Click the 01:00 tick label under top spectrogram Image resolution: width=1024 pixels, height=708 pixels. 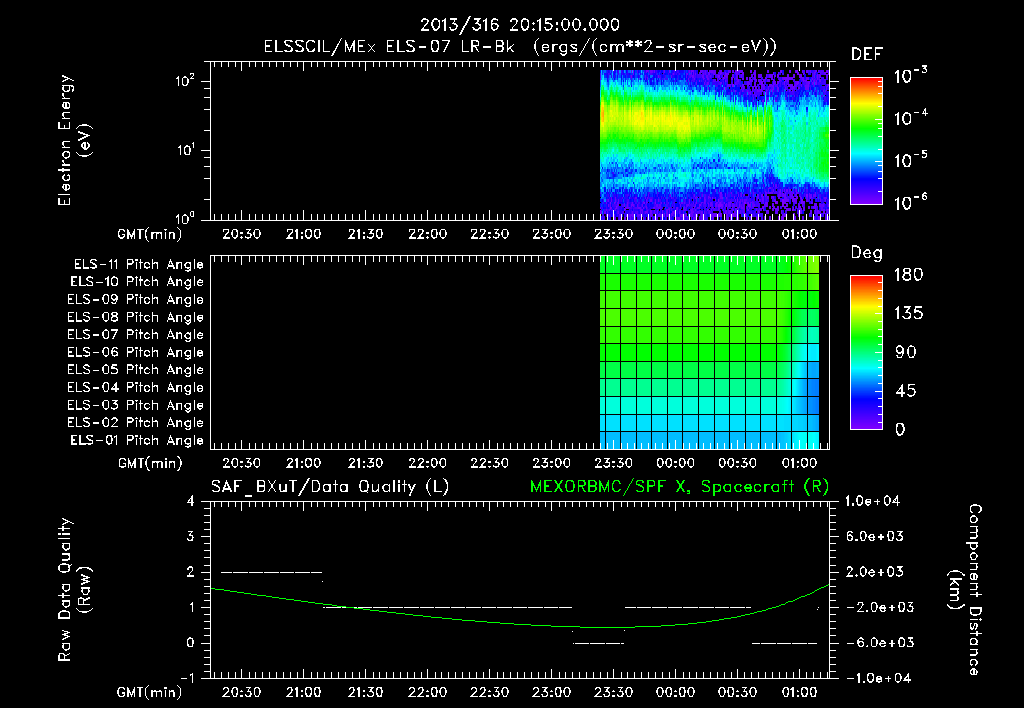pos(799,234)
